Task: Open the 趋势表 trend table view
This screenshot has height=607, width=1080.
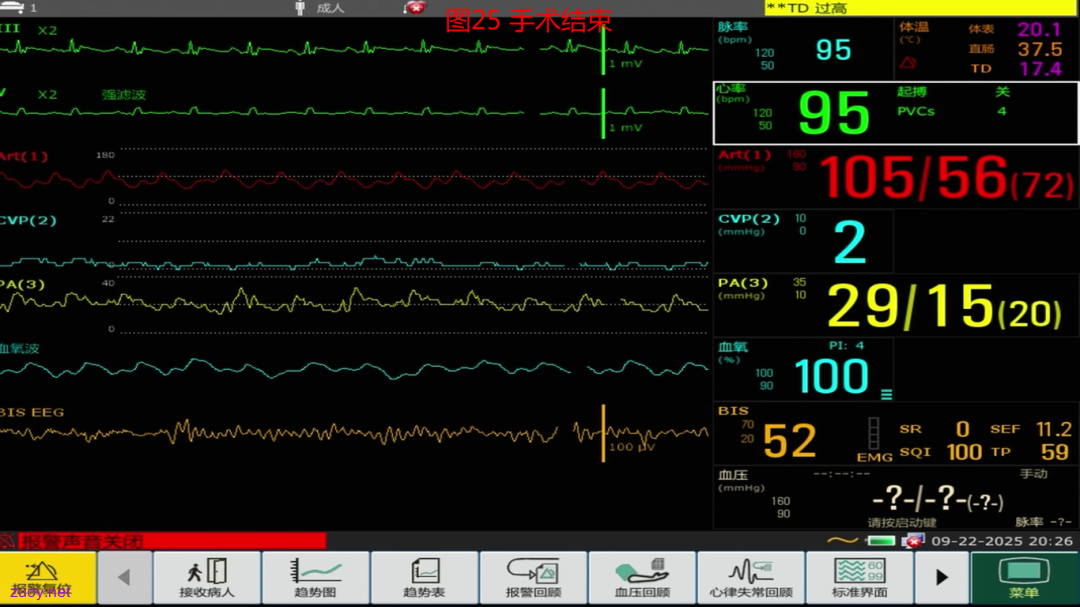Action: pyautogui.click(x=424, y=577)
